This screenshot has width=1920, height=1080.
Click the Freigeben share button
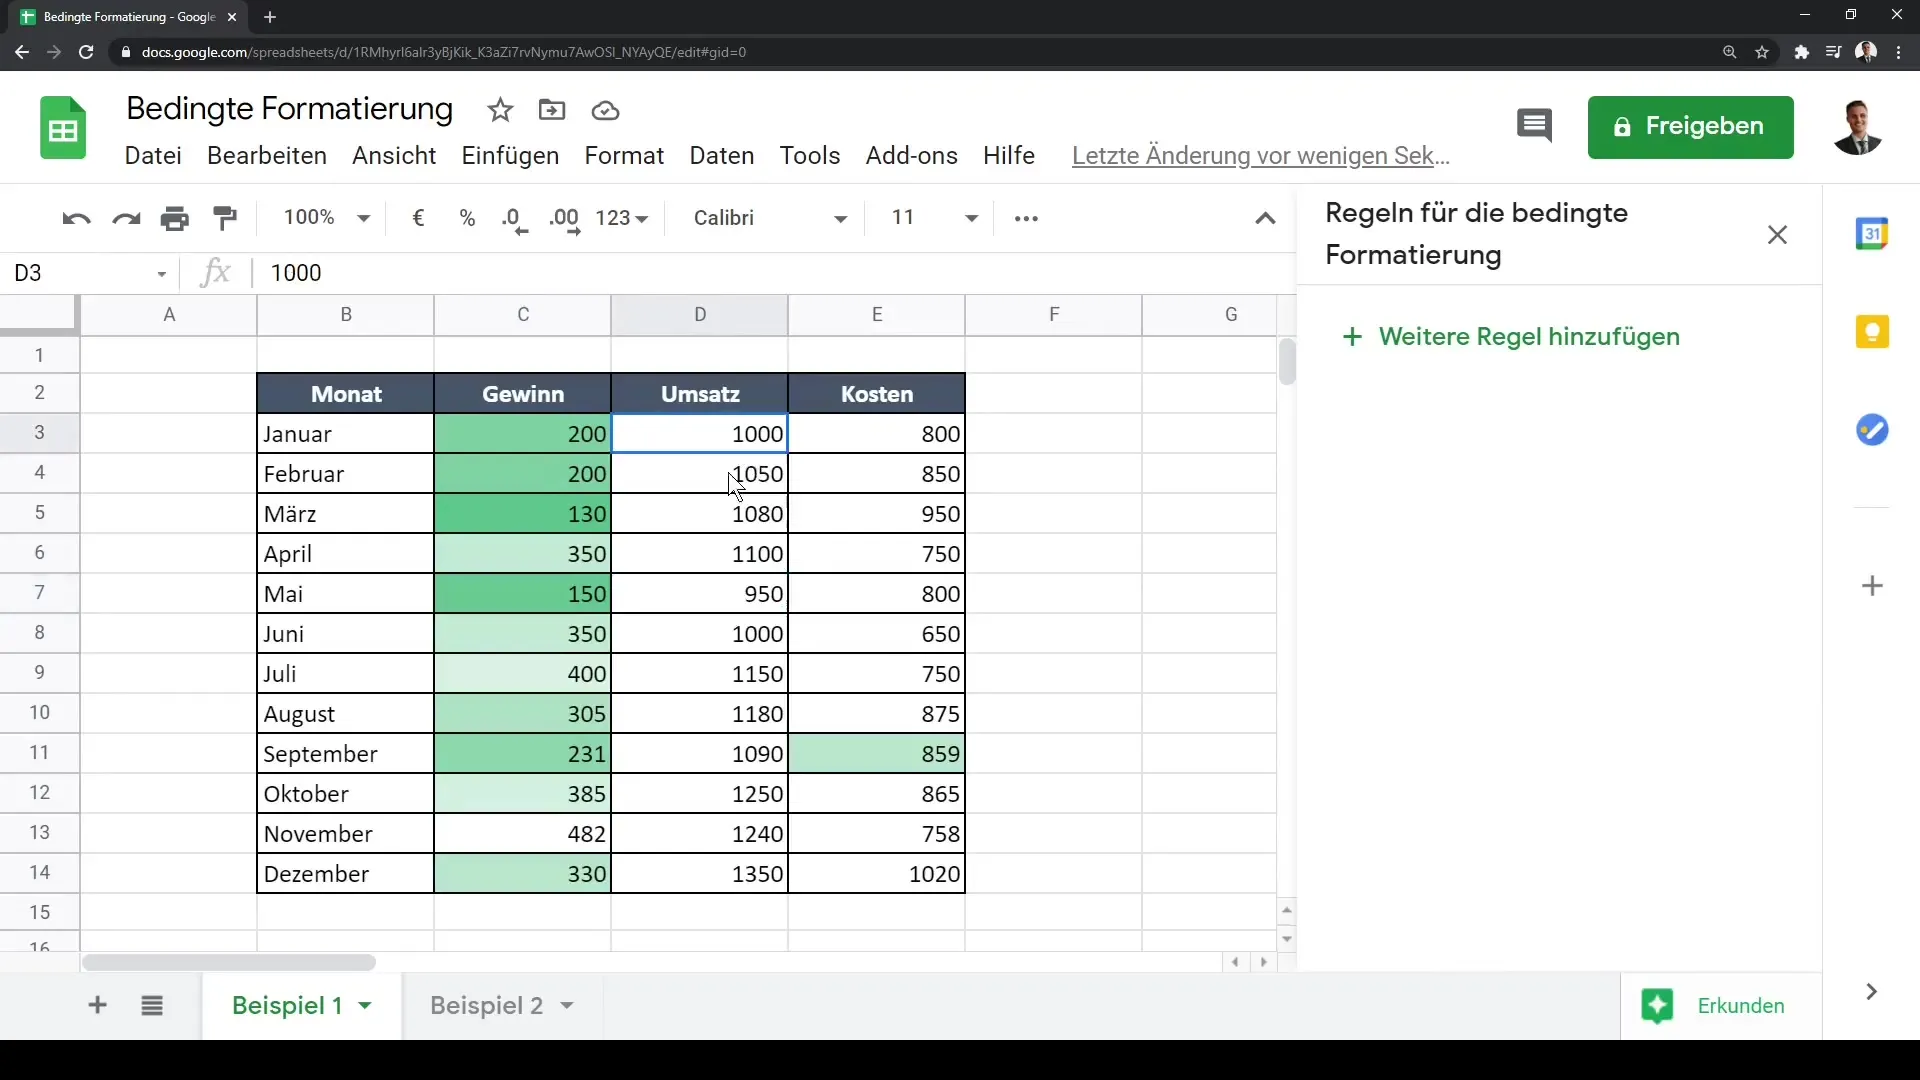pyautogui.click(x=1690, y=127)
